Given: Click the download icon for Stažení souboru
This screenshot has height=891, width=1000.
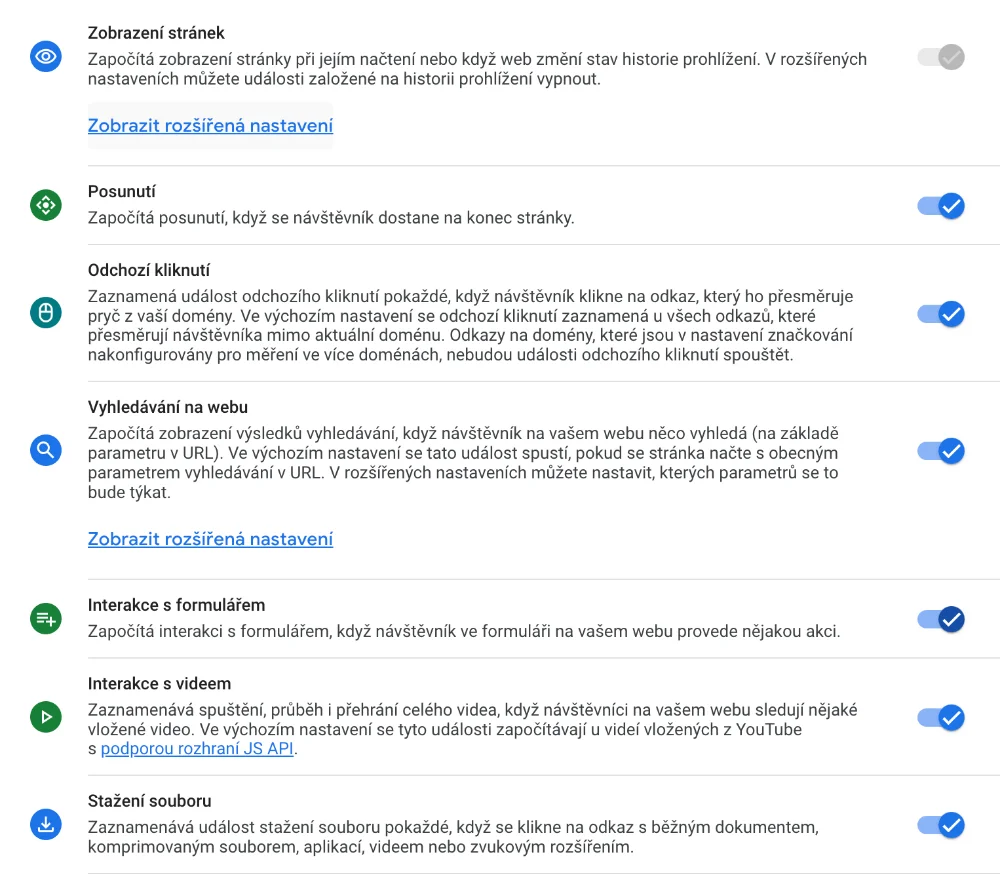Looking at the screenshot, I should click(46, 825).
